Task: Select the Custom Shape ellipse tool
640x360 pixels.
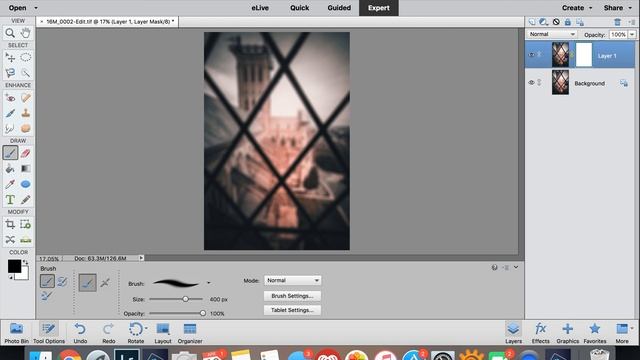Action: 26,184
